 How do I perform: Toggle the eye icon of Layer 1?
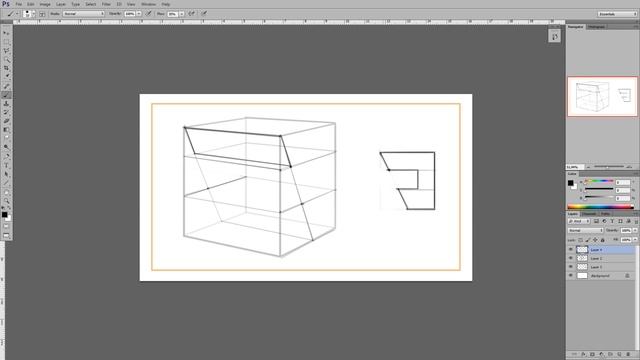coord(571,267)
